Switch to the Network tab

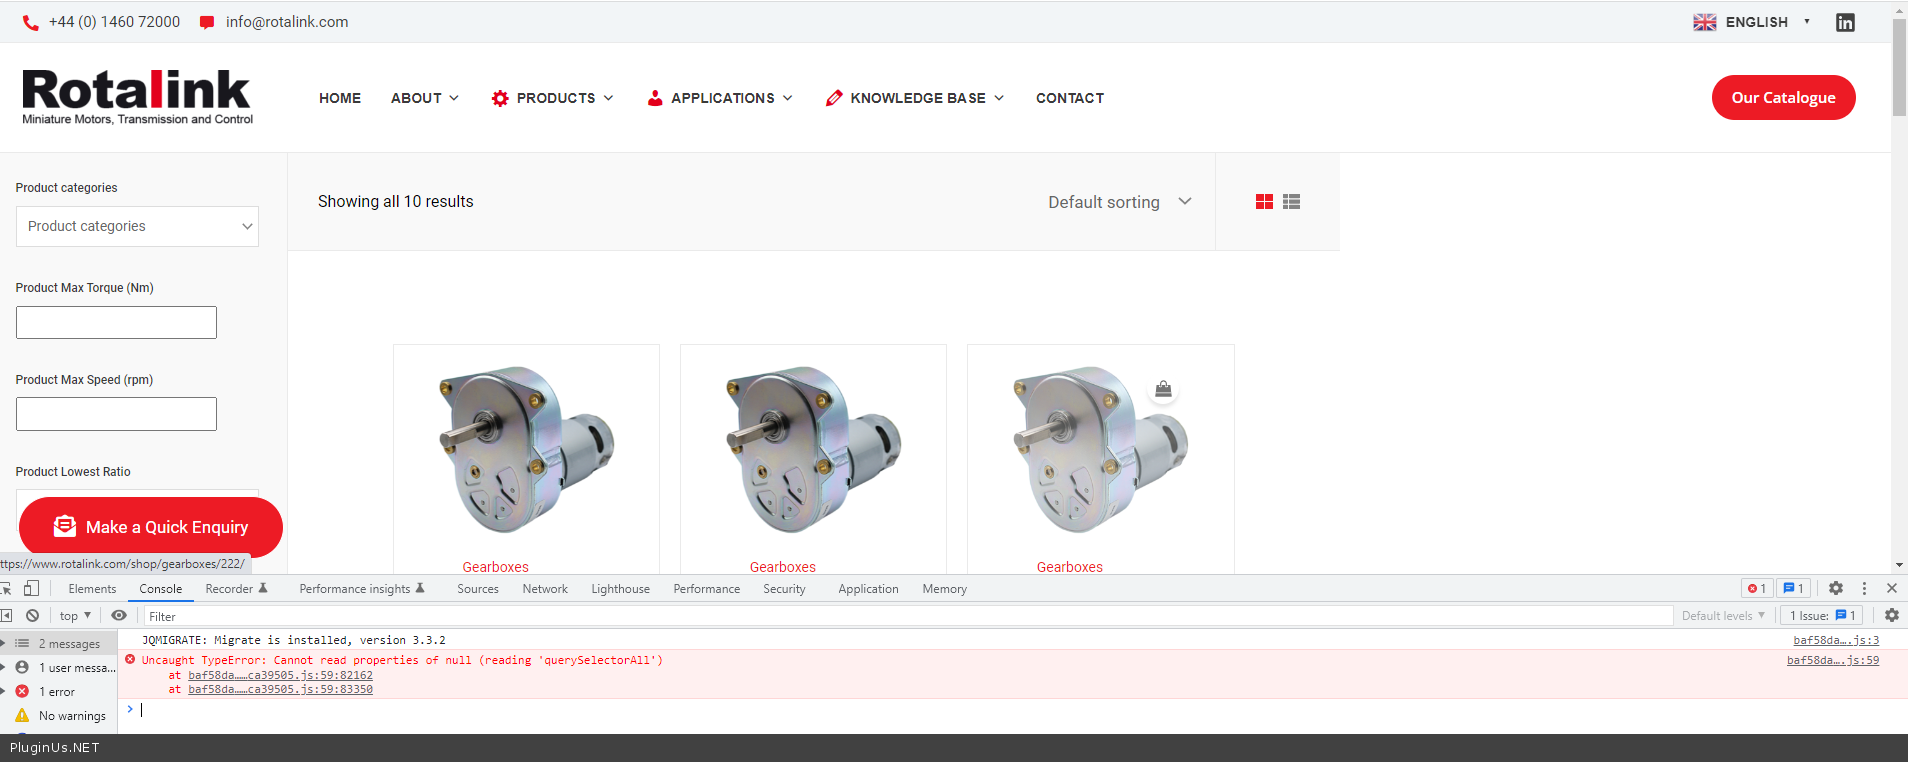[x=544, y=589]
